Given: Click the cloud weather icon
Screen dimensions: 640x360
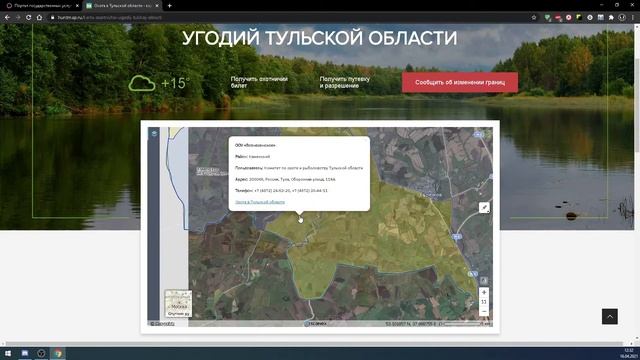Looking at the screenshot, I should point(142,83).
